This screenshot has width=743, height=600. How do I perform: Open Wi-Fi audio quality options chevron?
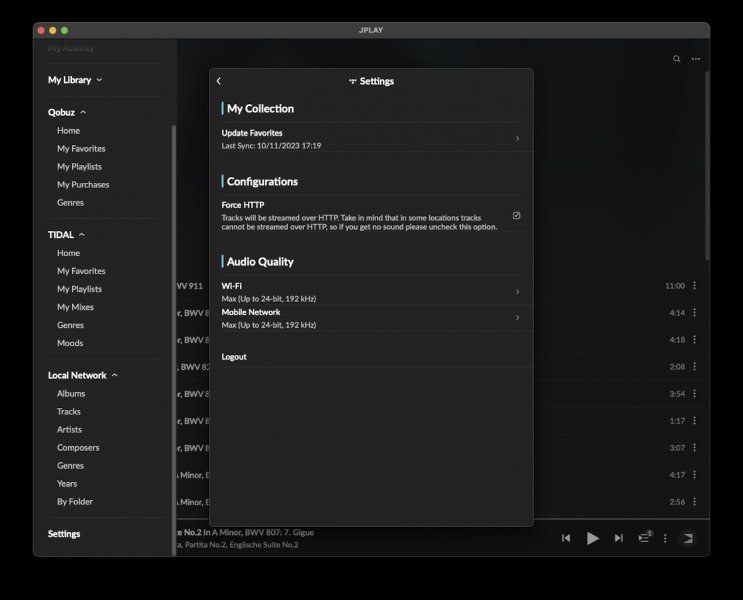click(x=517, y=291)
